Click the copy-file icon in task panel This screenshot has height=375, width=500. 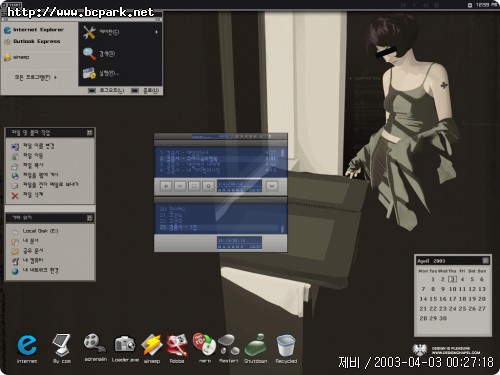click(15, 166)
